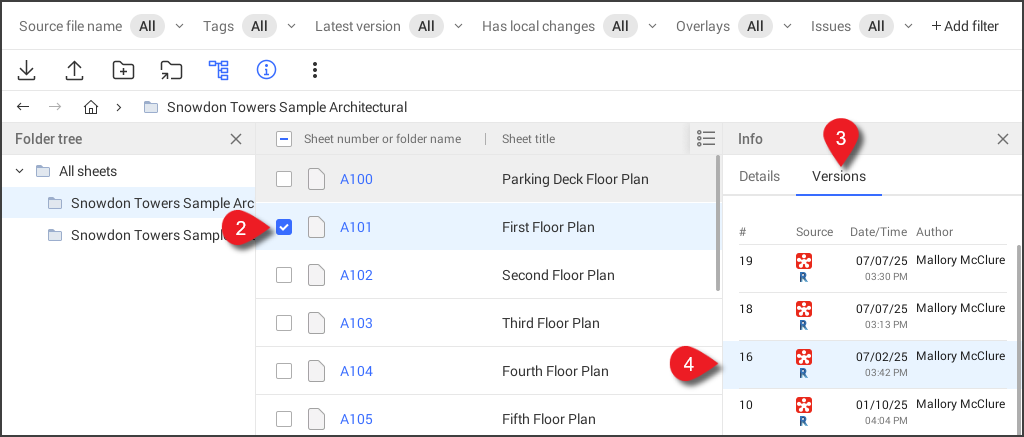Collapse the All sheets tree node
Viewport: 1024px width, 437px height.
20,171
